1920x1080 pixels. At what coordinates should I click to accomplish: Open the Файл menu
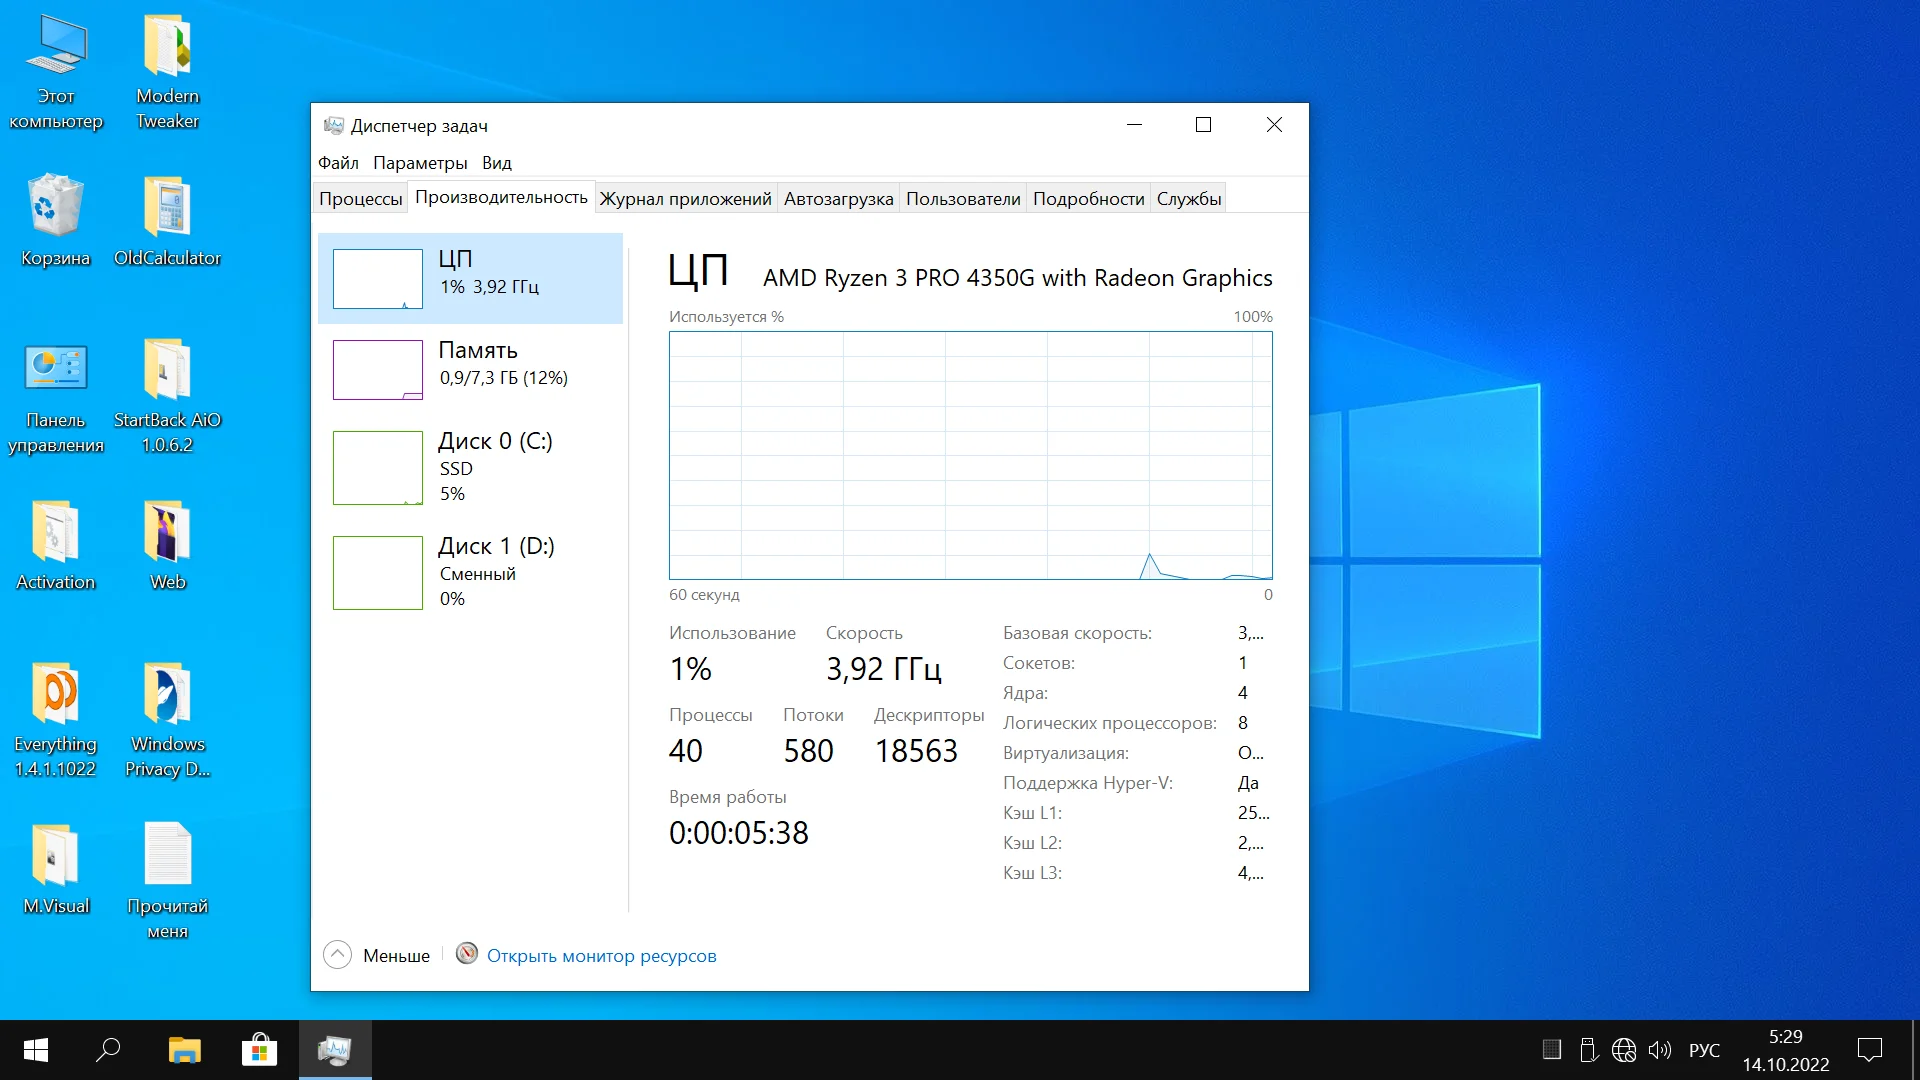pos(338,163)
